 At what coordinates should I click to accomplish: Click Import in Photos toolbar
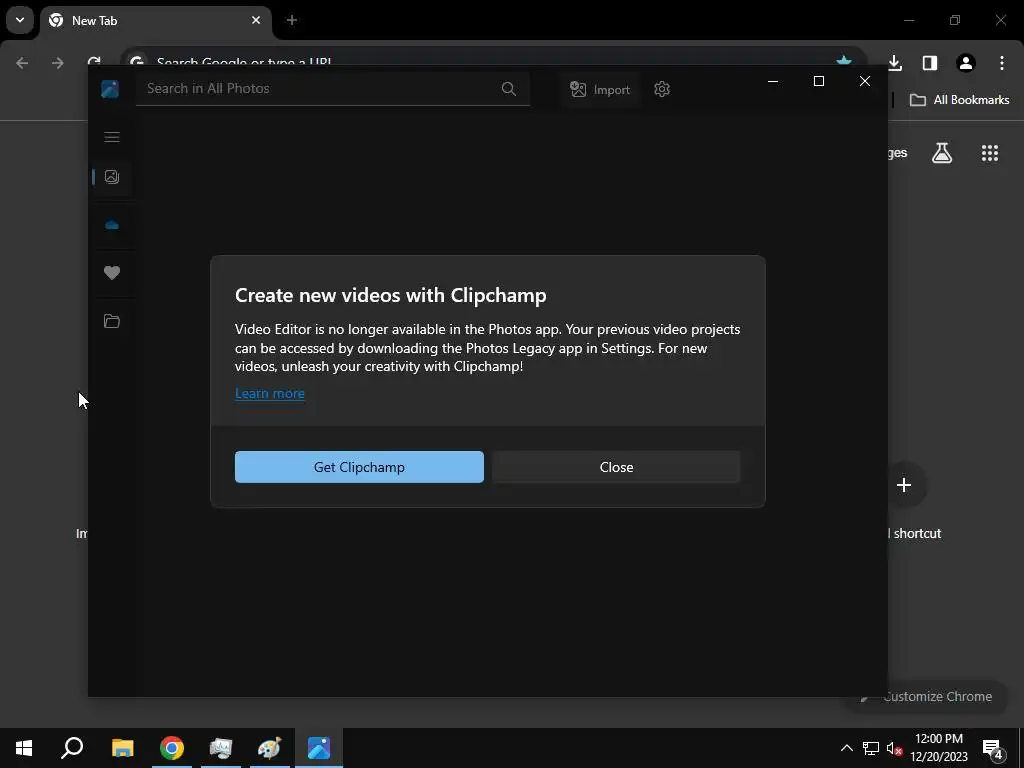click(x=600, y=89)
